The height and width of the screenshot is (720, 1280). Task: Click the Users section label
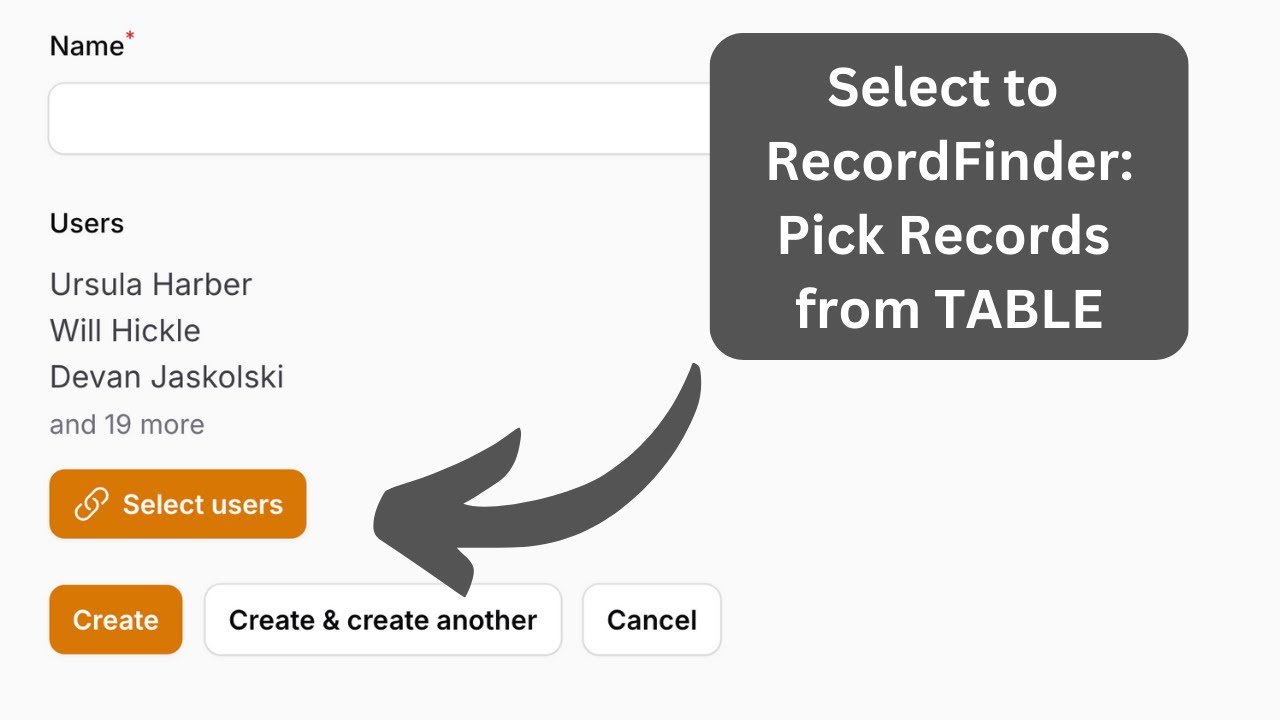(87, 223)
